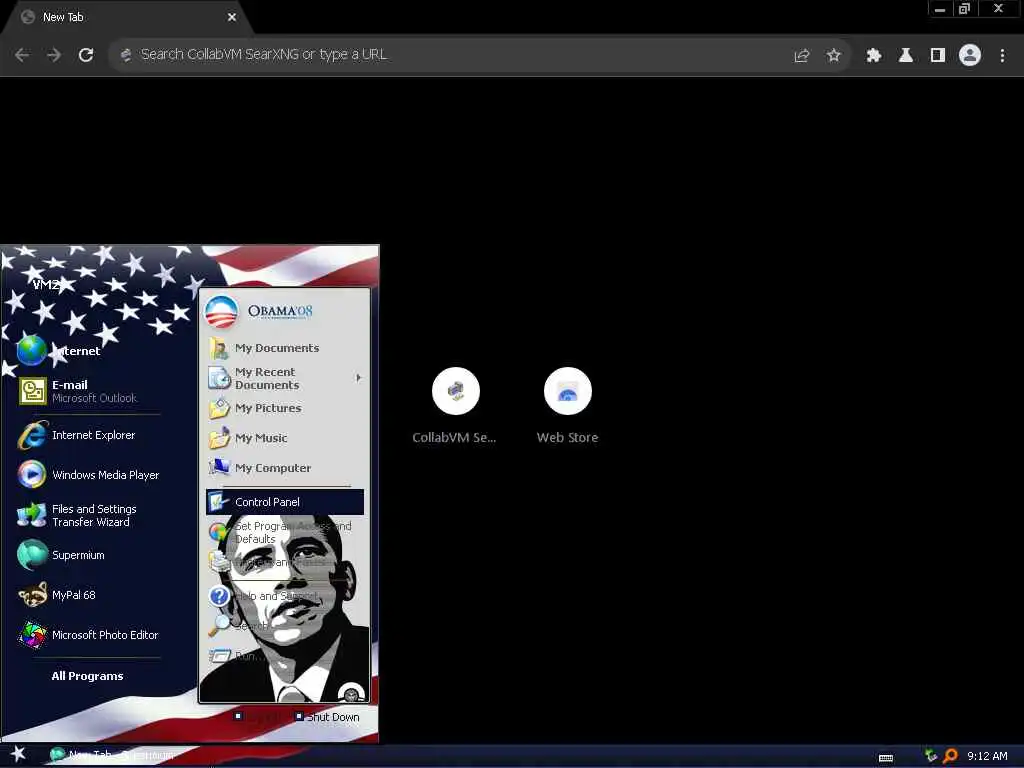This screenshot has height=768, width=1024.
Task: Open the profile avatar menu
Action: 970,56
